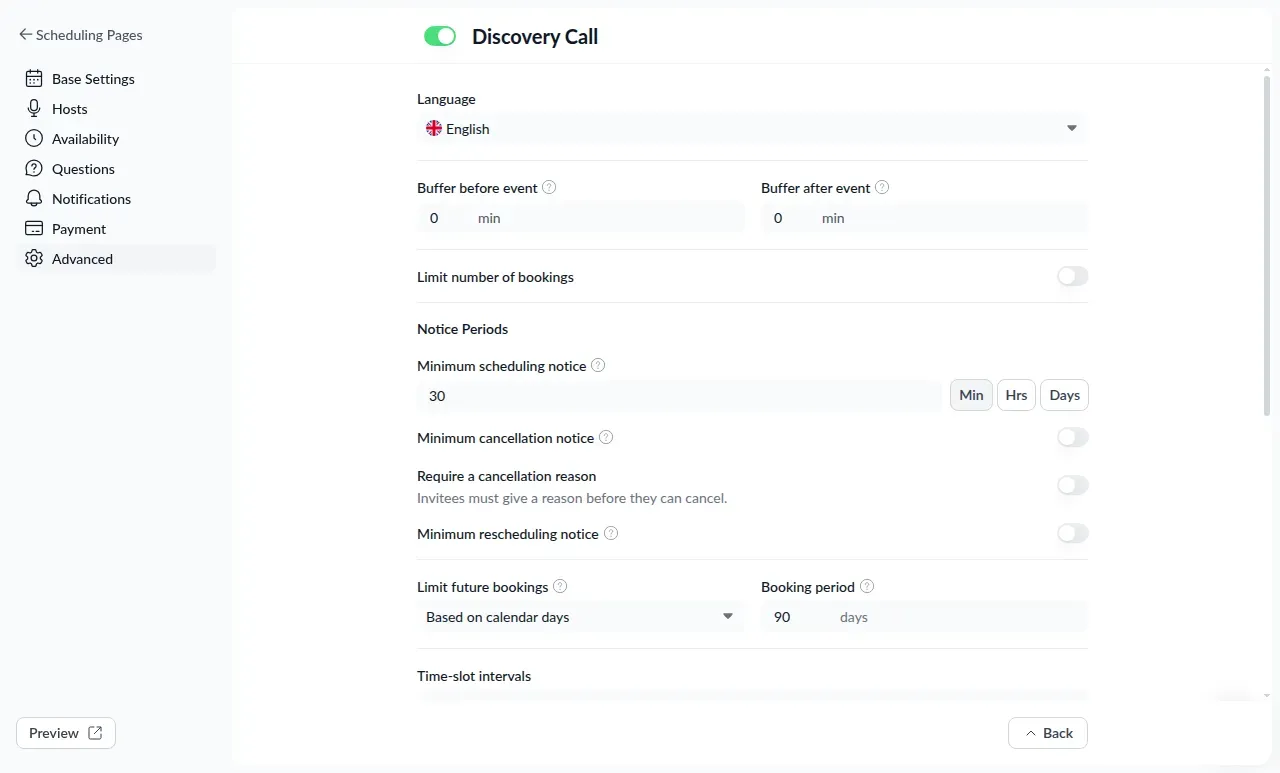Select the Hrs unit for scheduling notice
The width and height of the screenshot is (1280, 773).
[x=1016, y=395]
